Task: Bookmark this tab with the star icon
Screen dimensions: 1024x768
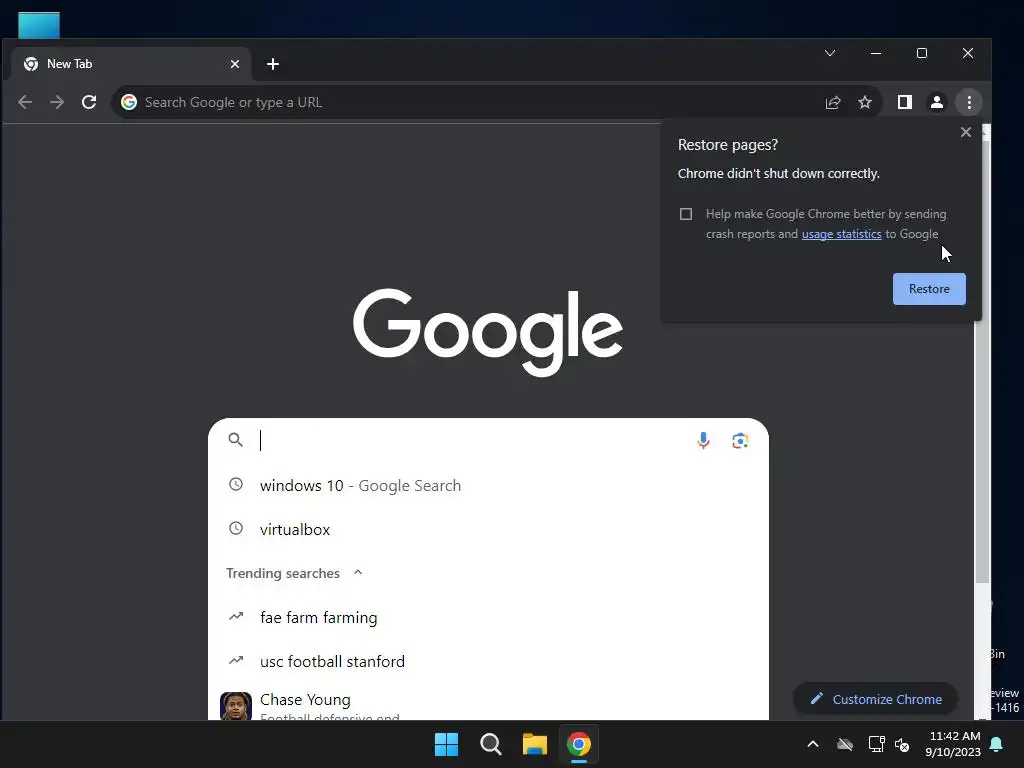Action: click(865, 103)
